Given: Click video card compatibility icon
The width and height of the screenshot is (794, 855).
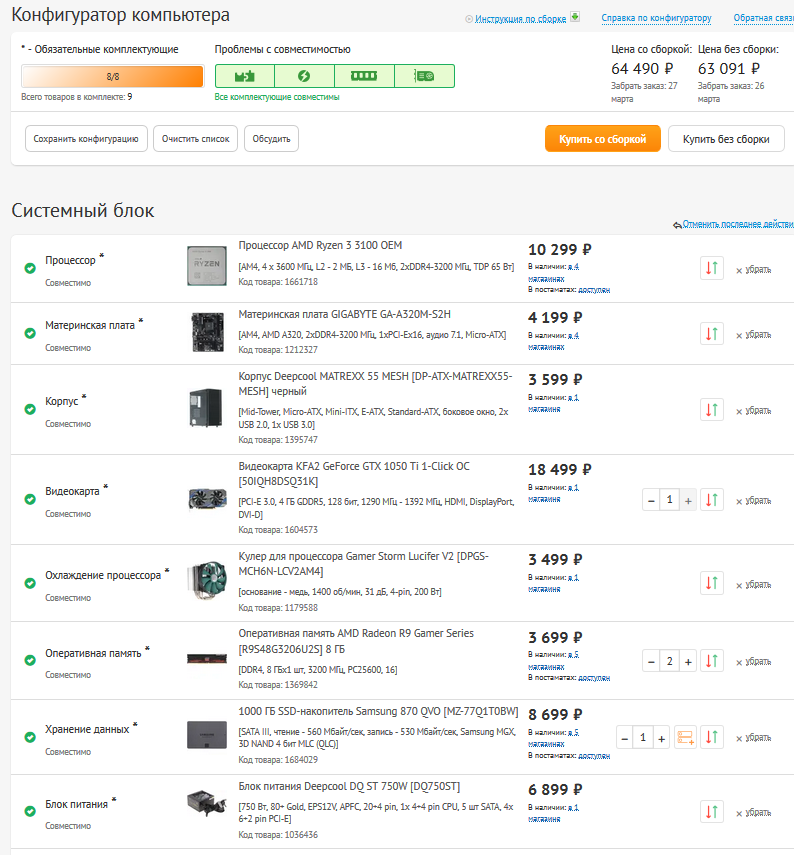Looking at the screenshot, I should (424, 76).
